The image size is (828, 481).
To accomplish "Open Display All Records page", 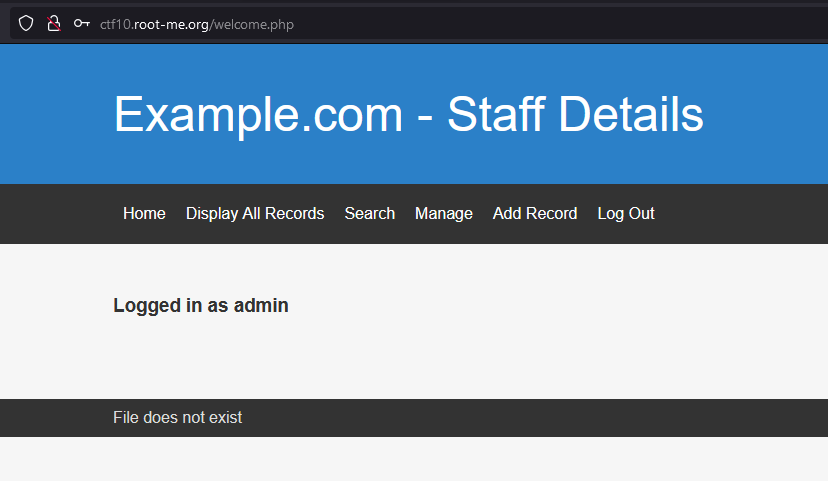I will tap(255, 213).
